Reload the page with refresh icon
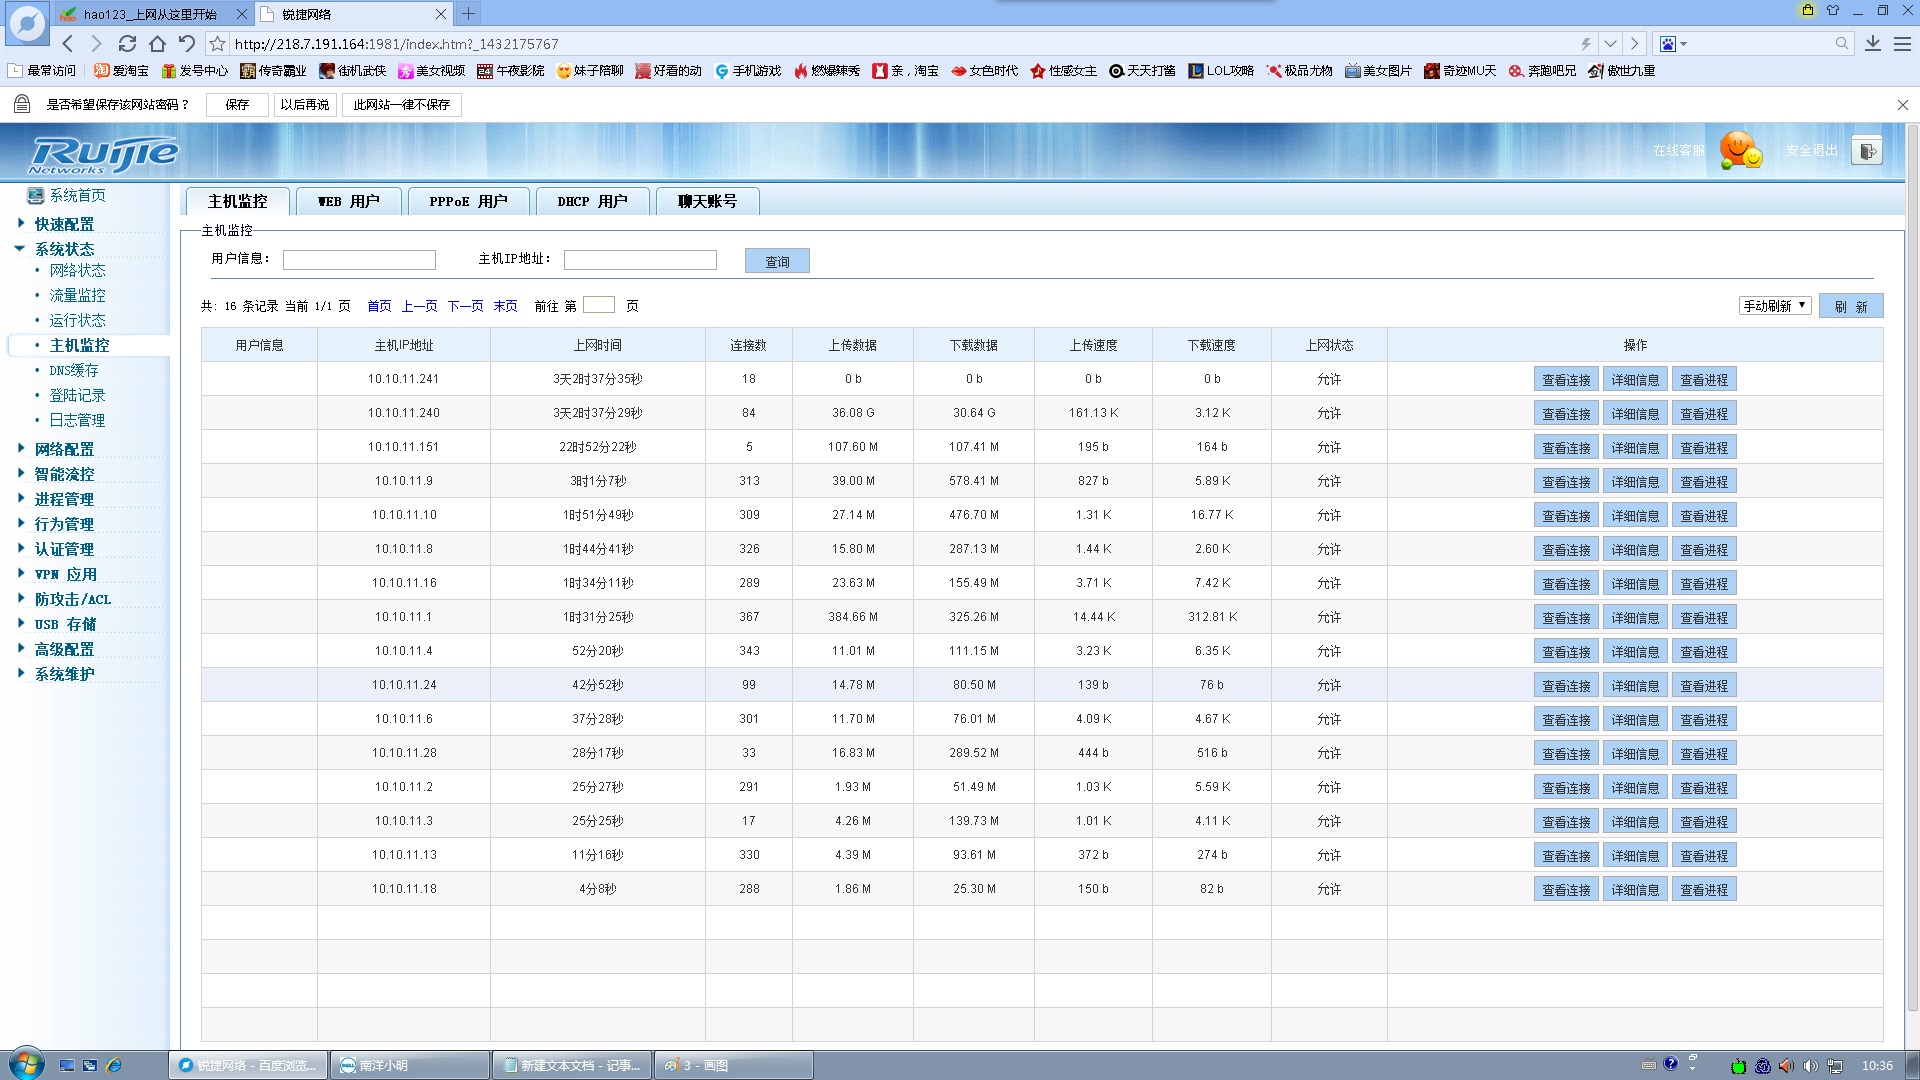The image size is (1920, 1080). click(x=127, y=44)
